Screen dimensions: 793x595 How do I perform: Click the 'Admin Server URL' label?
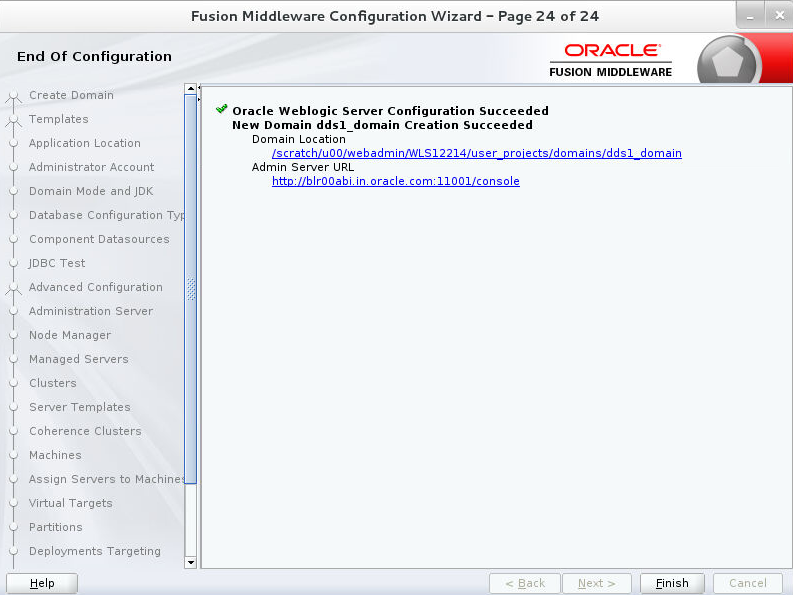(303, 167)
